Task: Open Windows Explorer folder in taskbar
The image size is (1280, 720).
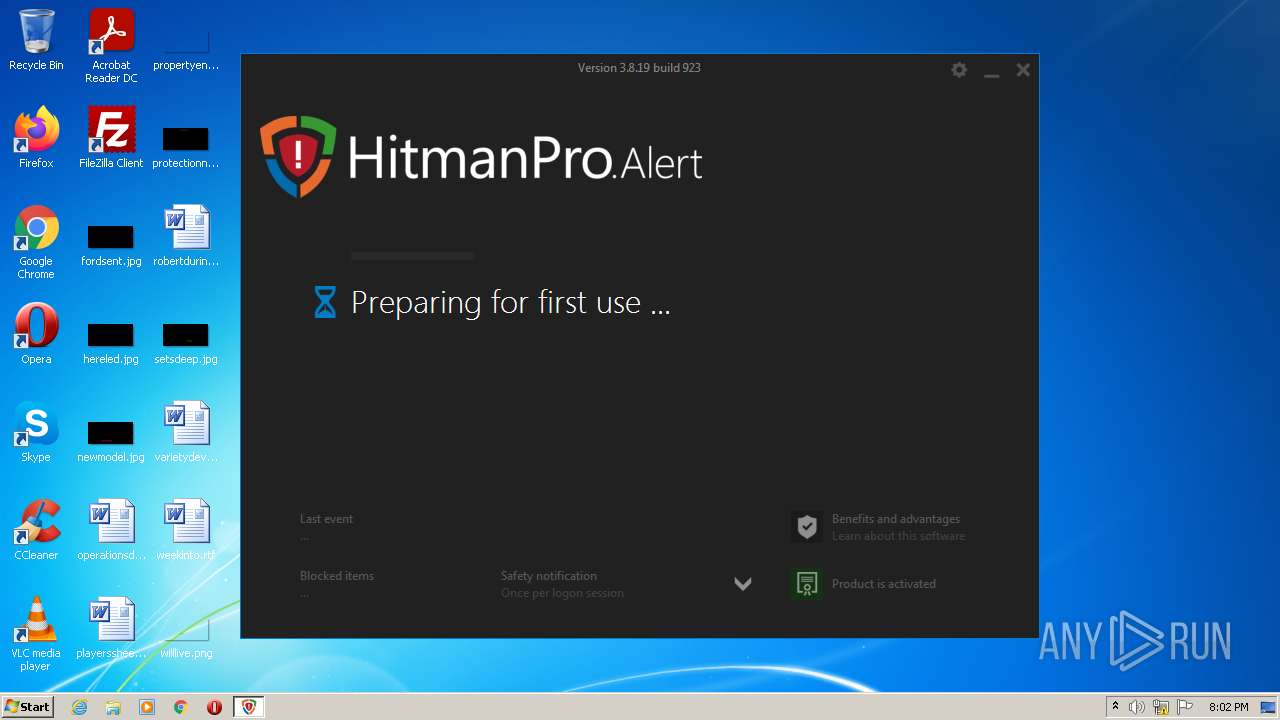Action: (x=113, y=707)
